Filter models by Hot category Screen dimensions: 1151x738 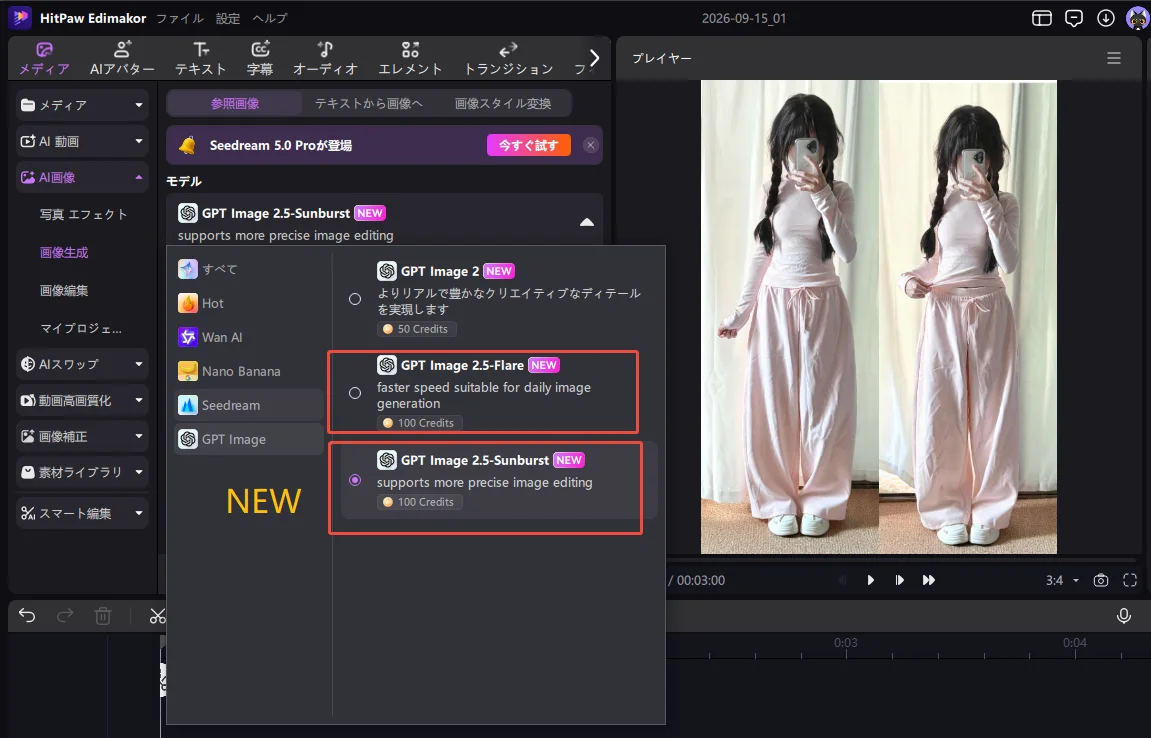(248, 303)
